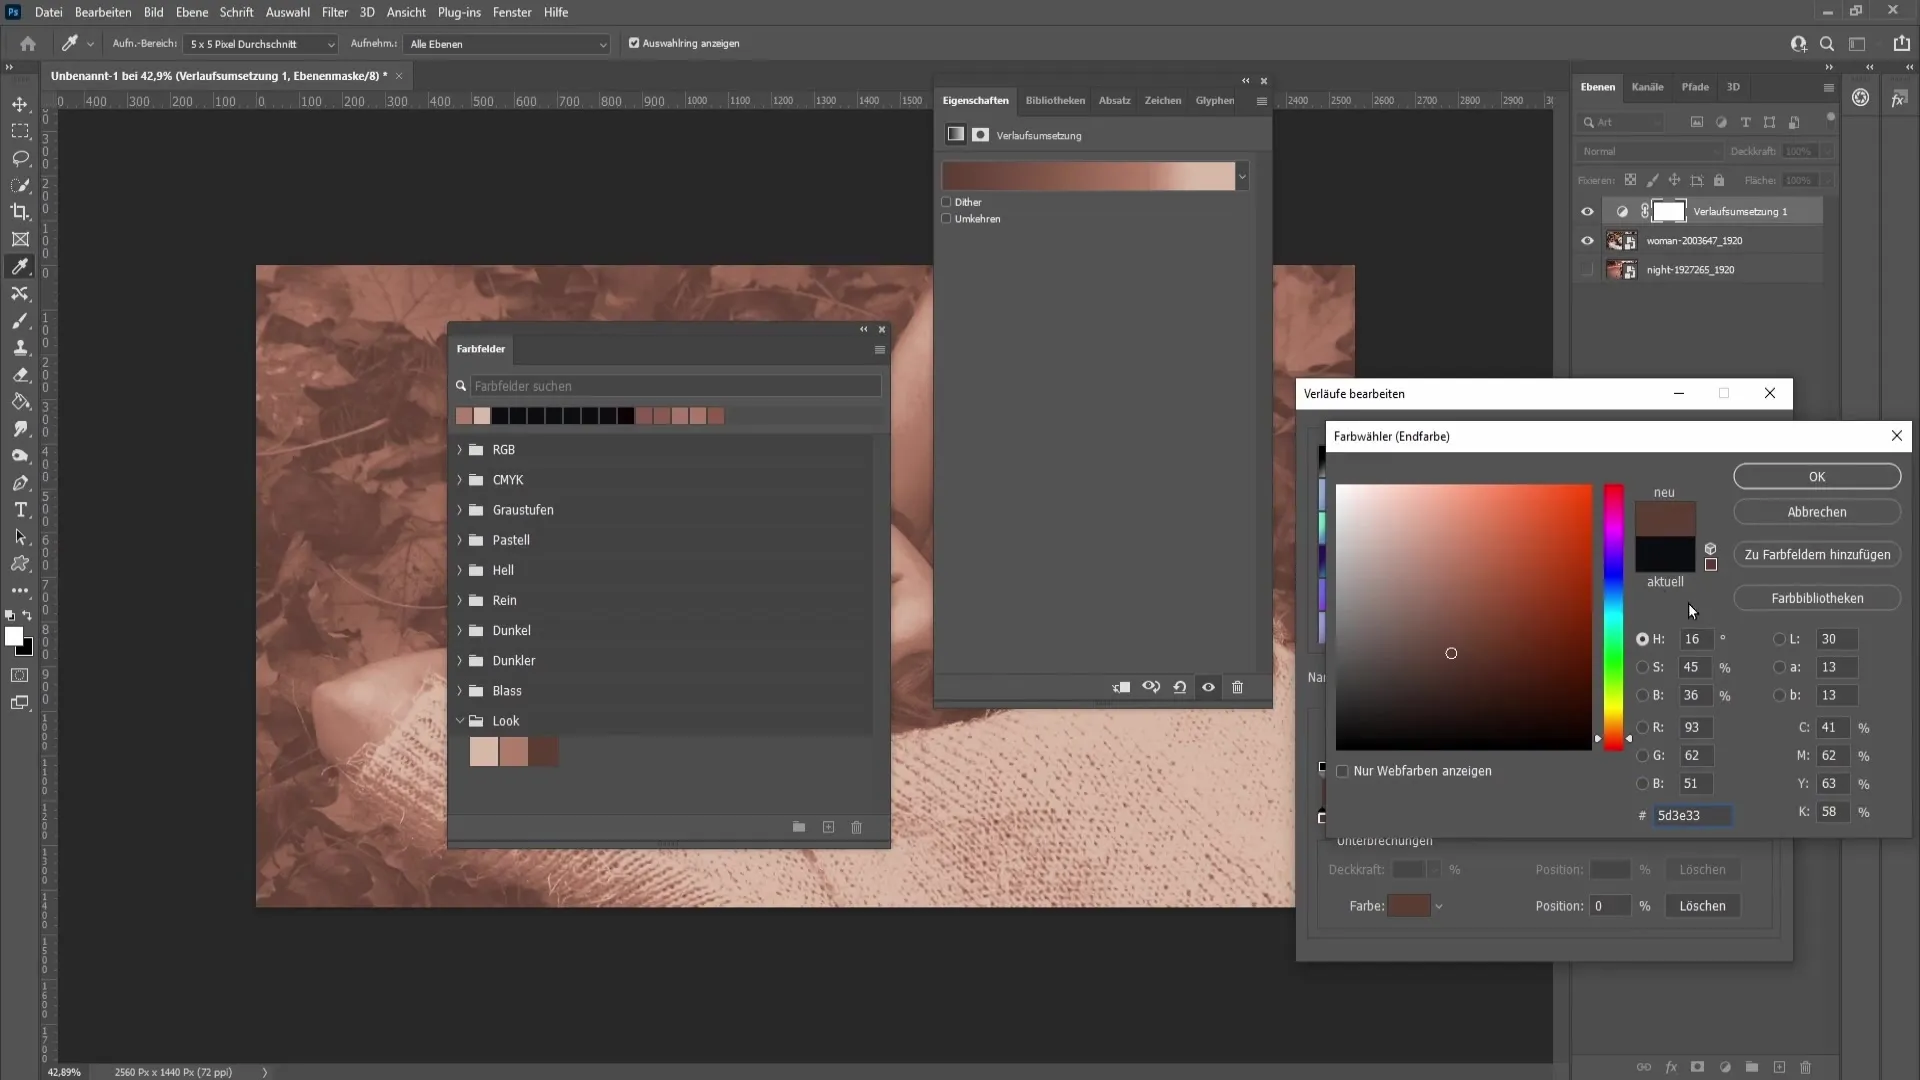
Task: Click the enabled Löschen button beside Position 0
Action: (x=1702, y=906)
